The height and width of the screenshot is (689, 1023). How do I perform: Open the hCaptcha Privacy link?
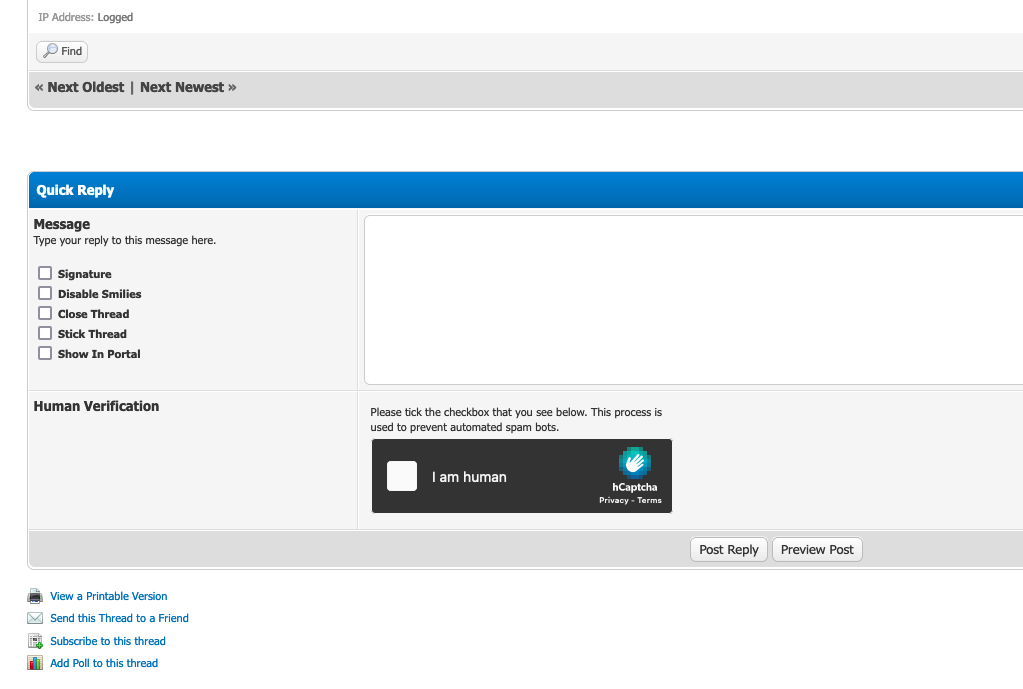[613, 500]
